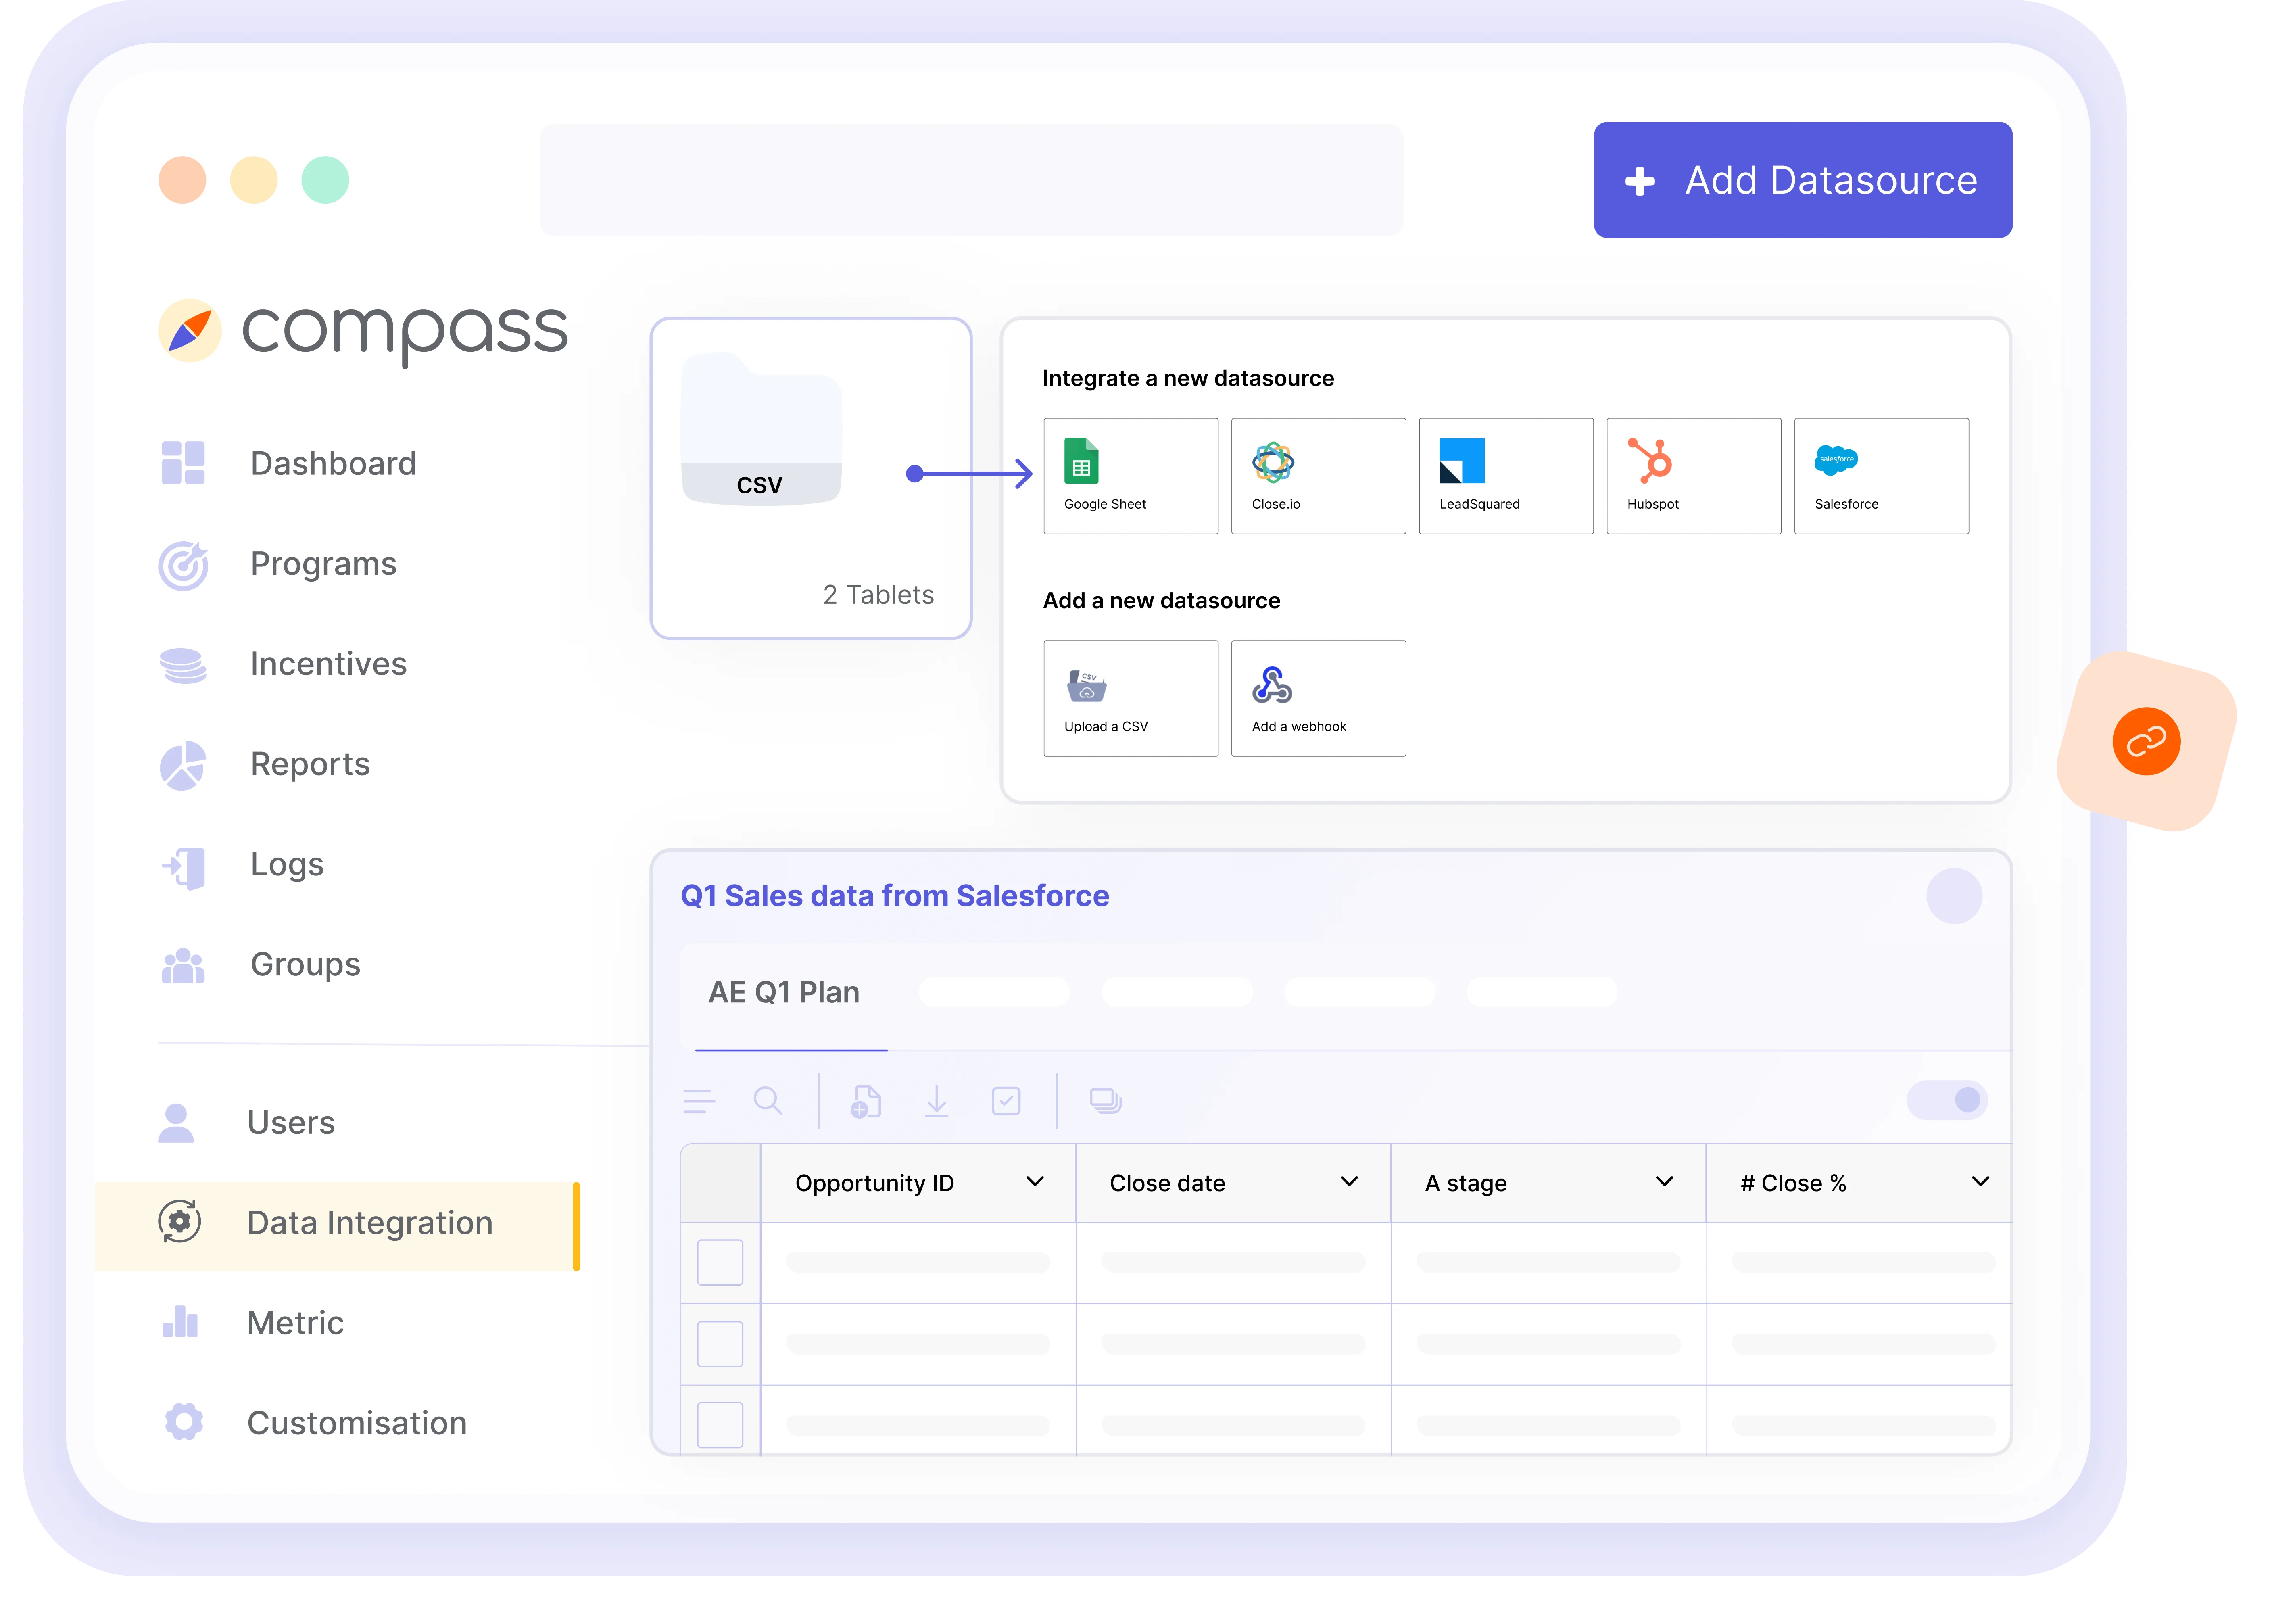This screenshot has height=1624, width=2270.
Task: Expand the Opportunity ID column dropdown
Action: (x=1035, y=1182)
